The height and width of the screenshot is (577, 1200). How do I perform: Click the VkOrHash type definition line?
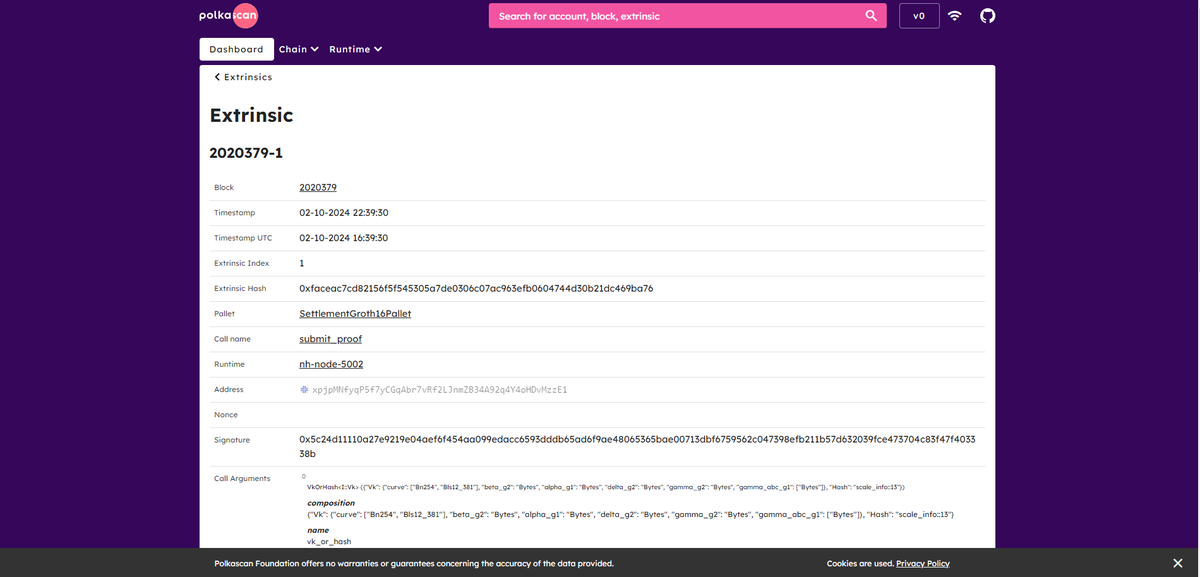[605, 487]
